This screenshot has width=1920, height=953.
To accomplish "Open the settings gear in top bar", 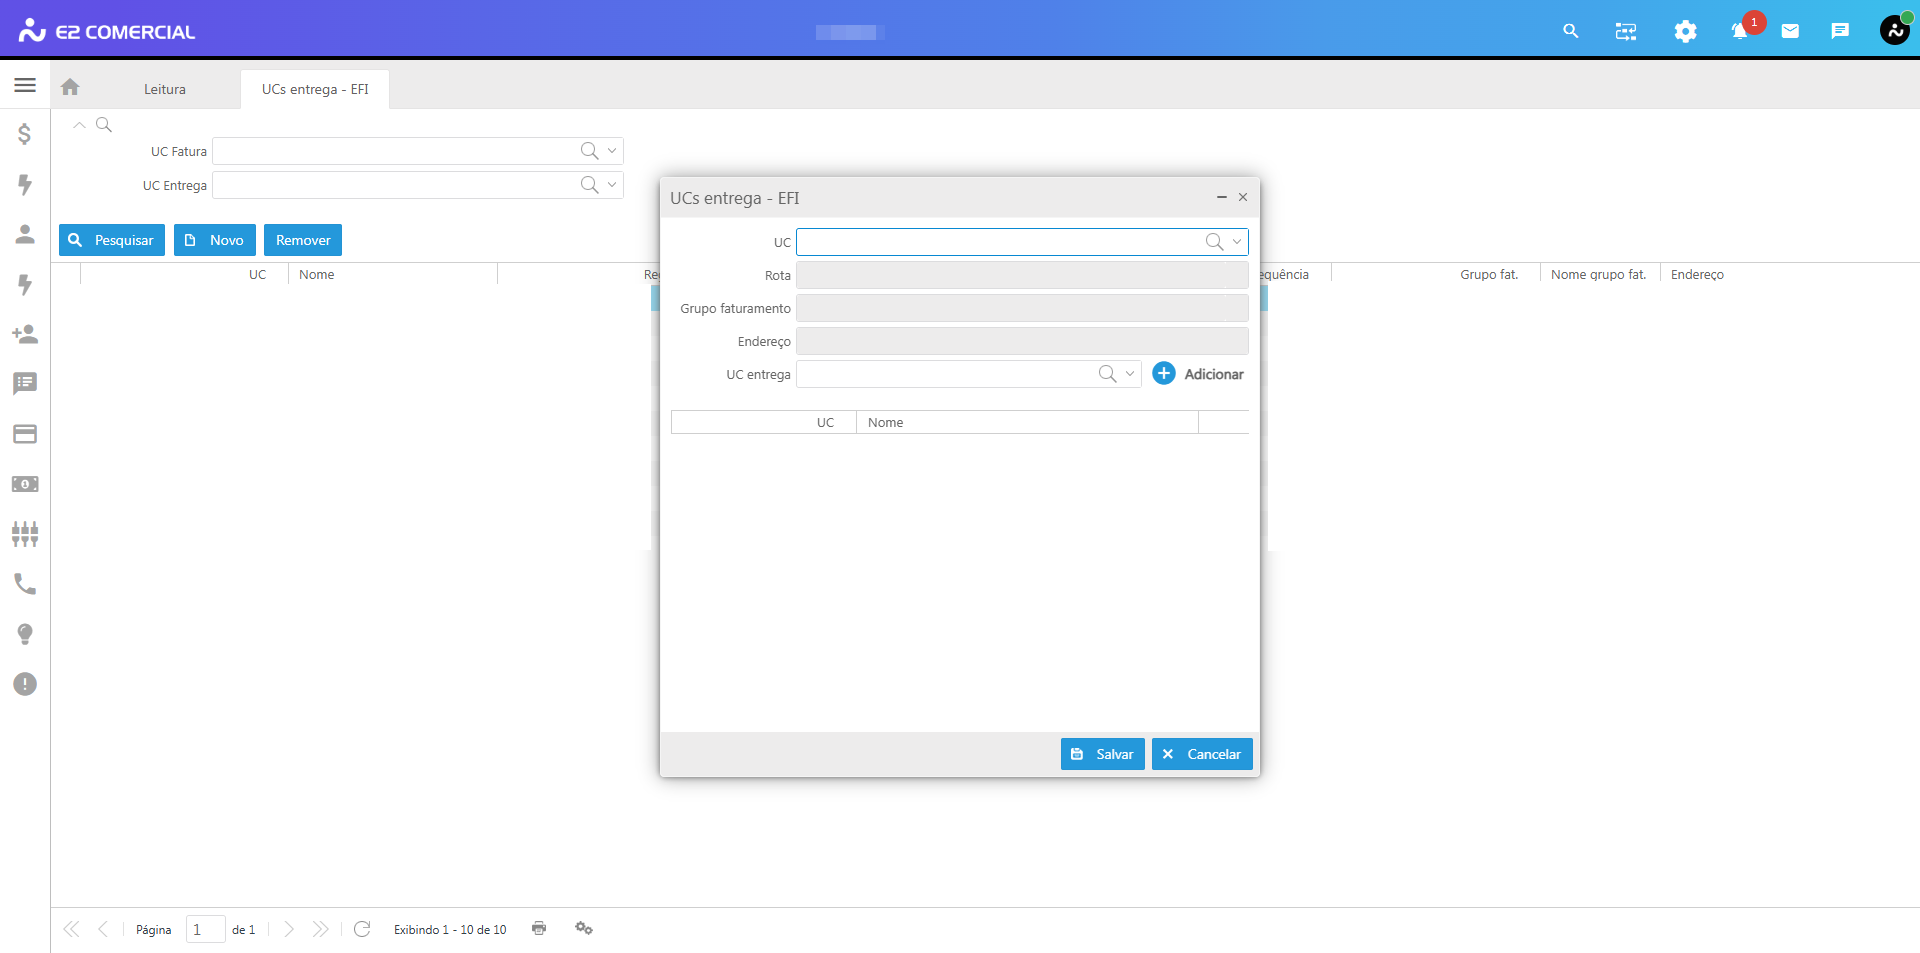I will 1685,32.
